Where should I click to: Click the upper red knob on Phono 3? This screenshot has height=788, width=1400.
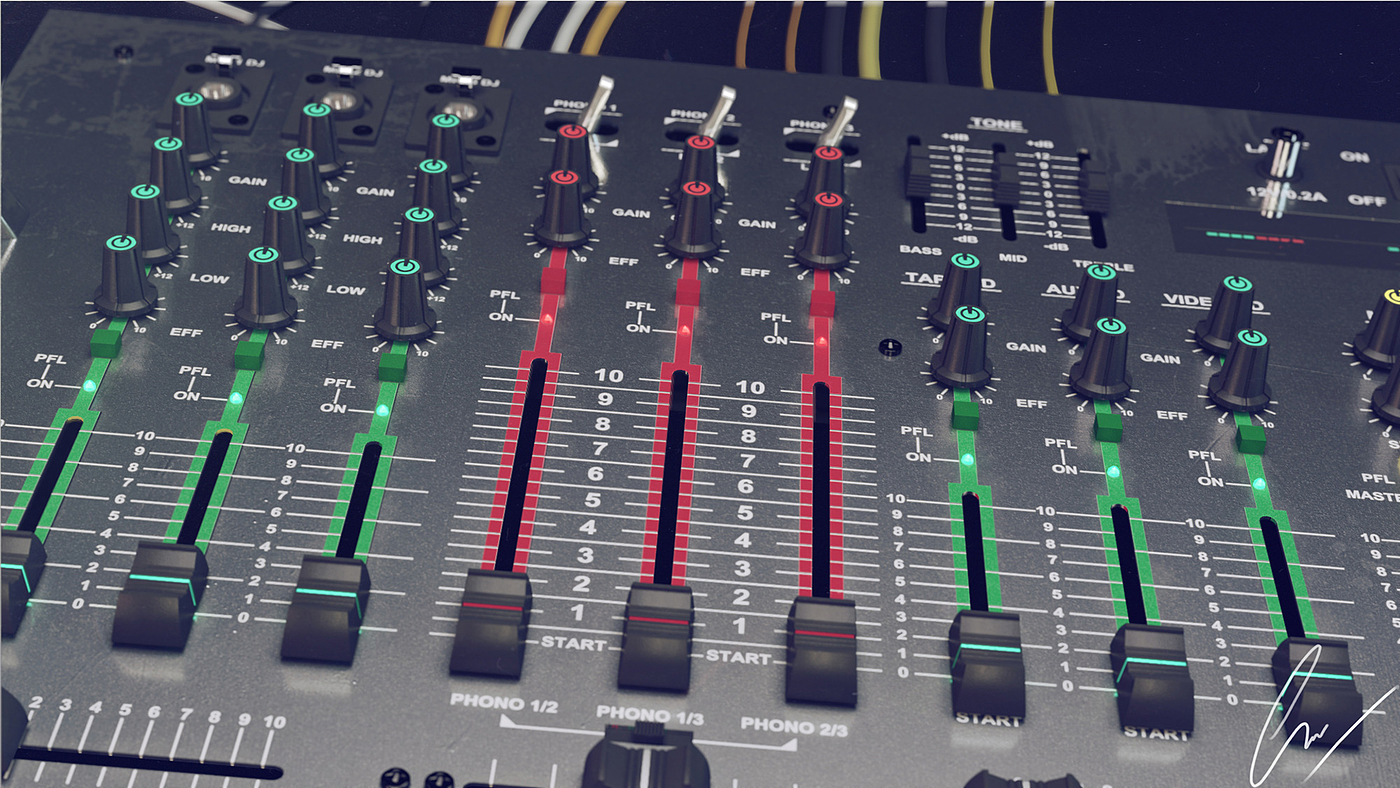[x=826, y=180]
